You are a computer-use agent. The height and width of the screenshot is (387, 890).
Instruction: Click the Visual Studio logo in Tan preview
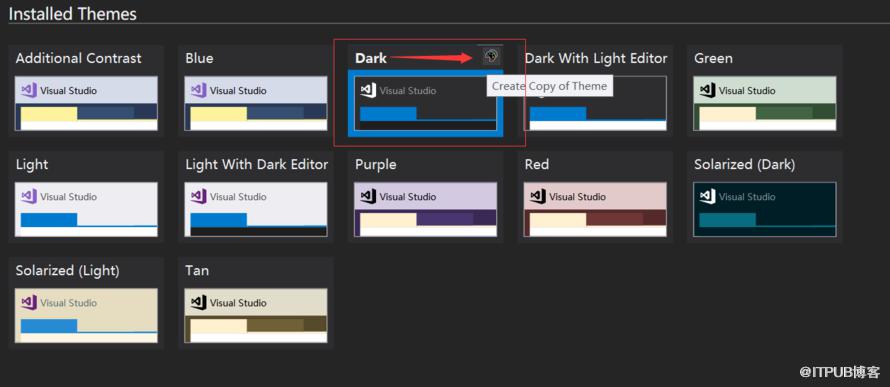[x=198, y=302]
